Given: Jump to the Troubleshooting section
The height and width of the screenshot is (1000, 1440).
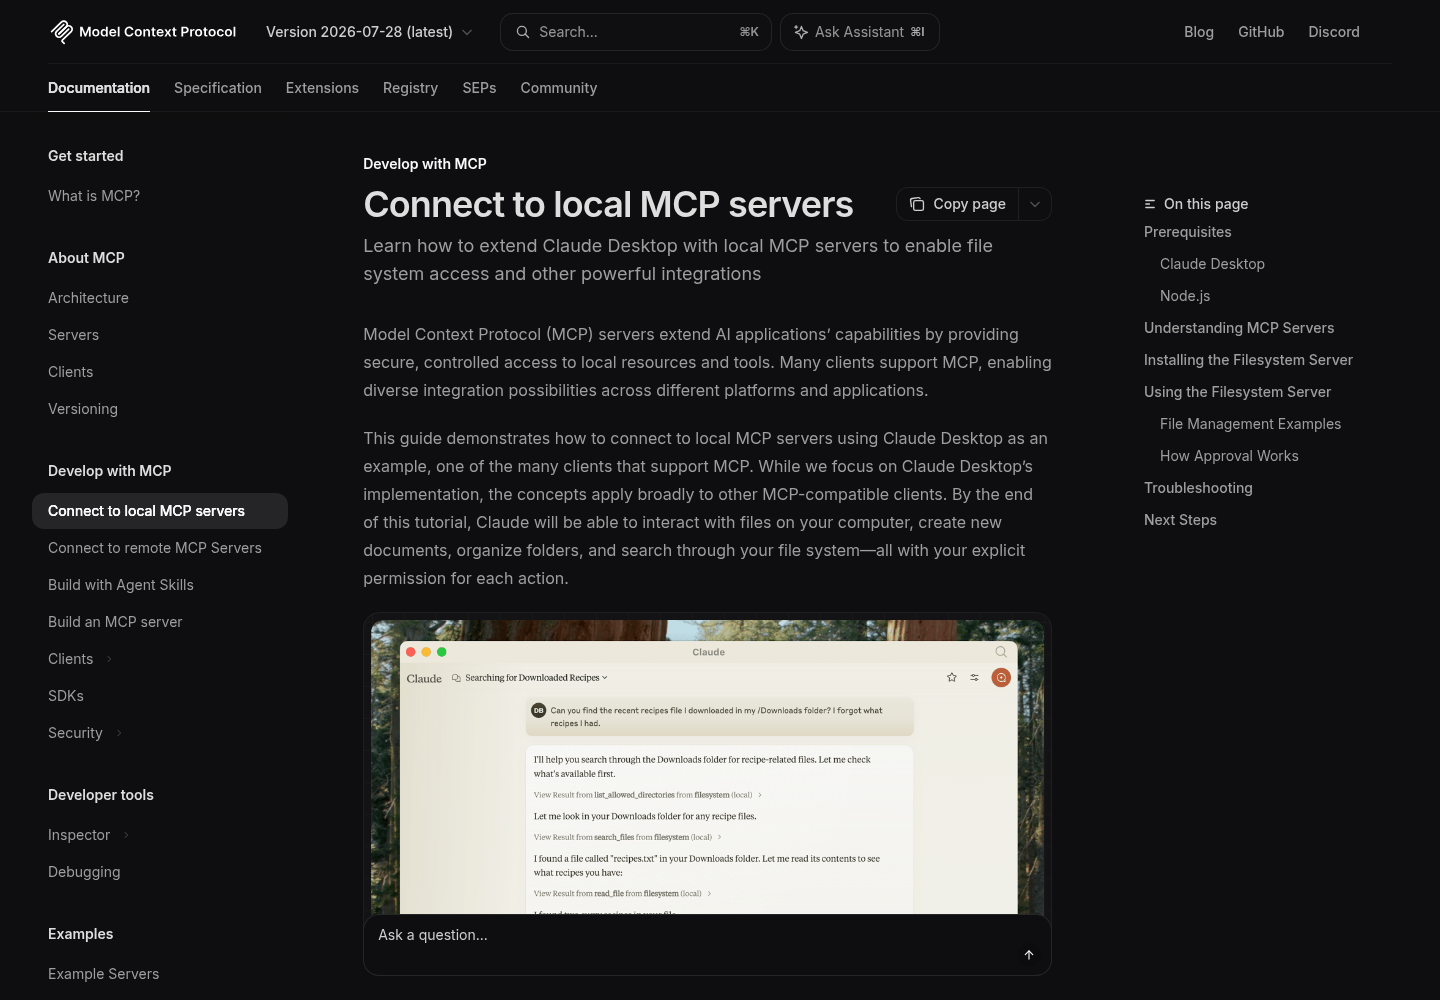Looking at the screenshot, I should pyautogui.click(x=1198, y=488).
